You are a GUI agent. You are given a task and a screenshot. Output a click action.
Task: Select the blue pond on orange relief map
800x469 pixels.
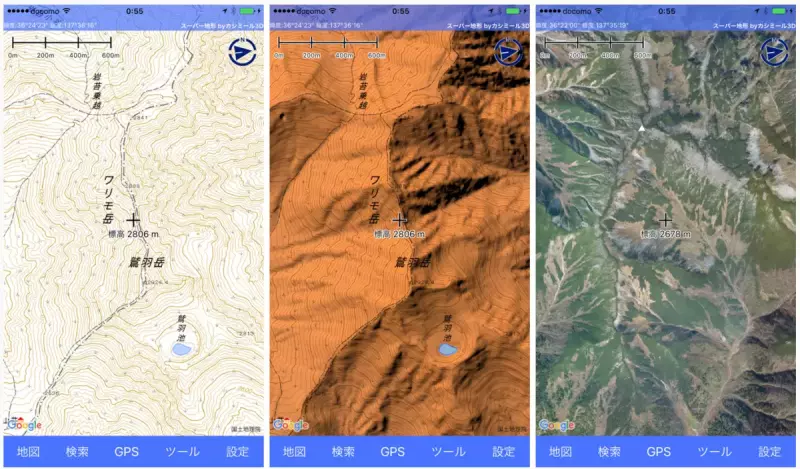(448, 350)
